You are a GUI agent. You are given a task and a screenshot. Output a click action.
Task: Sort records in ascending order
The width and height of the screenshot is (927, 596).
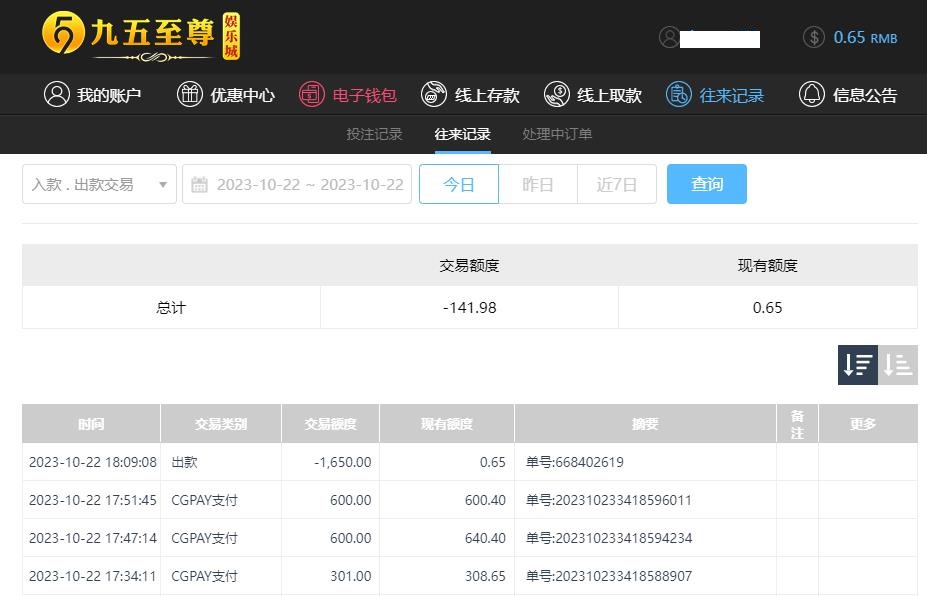(898, 365)
